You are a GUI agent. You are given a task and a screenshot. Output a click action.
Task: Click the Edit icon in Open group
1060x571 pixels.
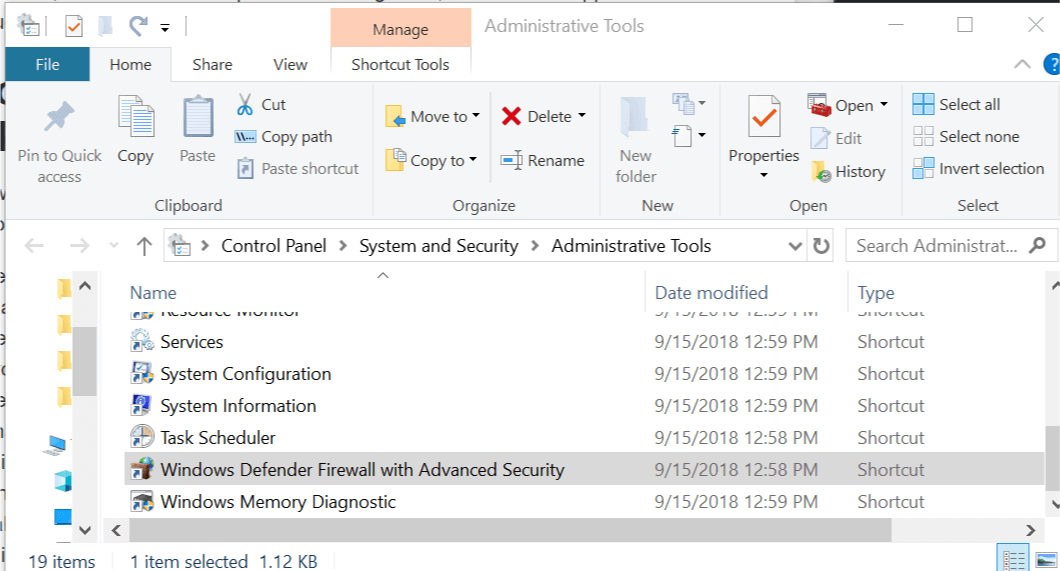pos(820,138)
